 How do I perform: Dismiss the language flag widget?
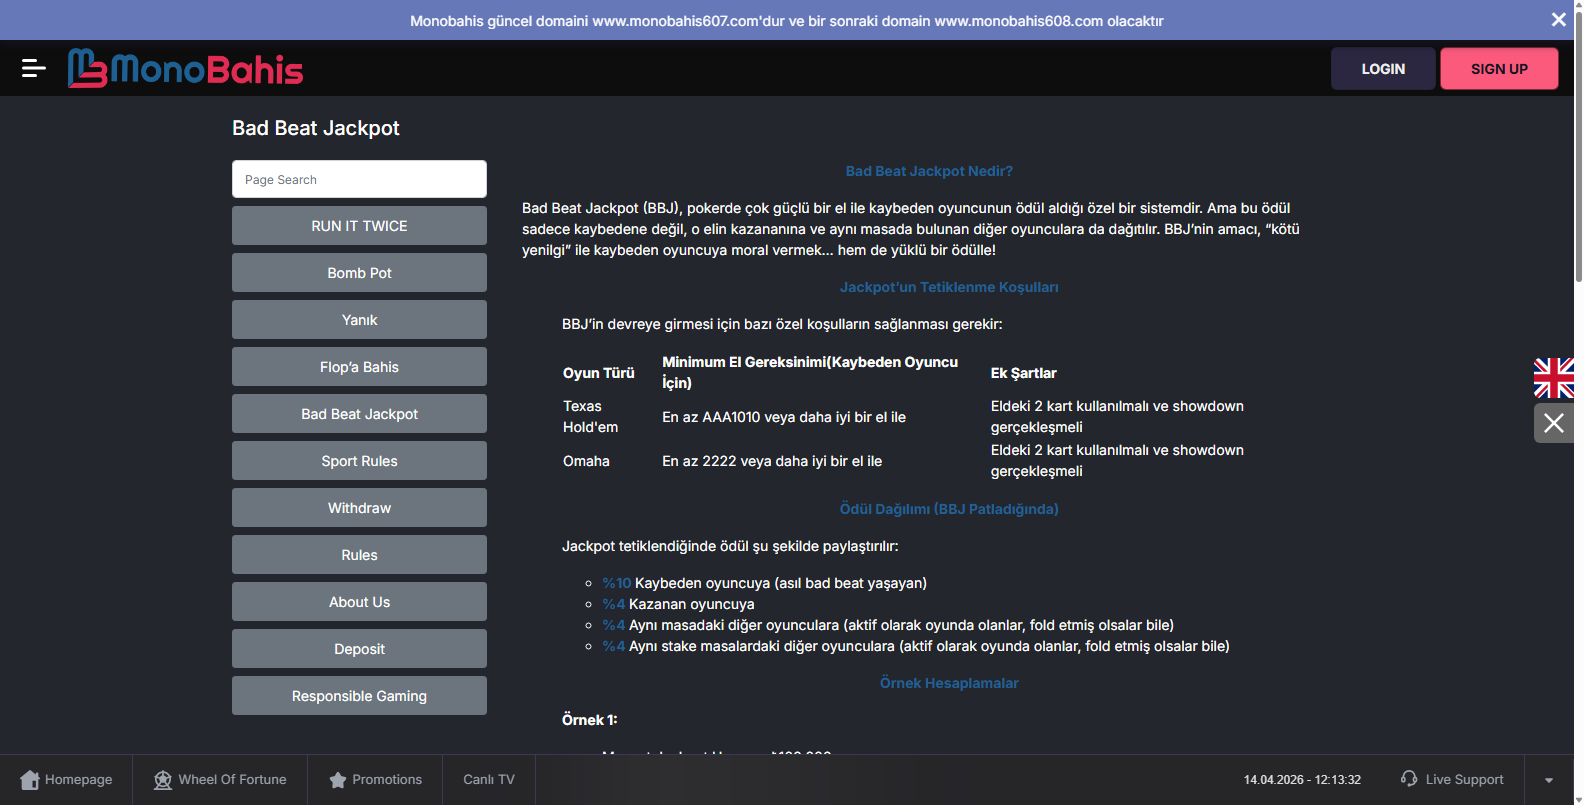click(x=1553, y=423)
